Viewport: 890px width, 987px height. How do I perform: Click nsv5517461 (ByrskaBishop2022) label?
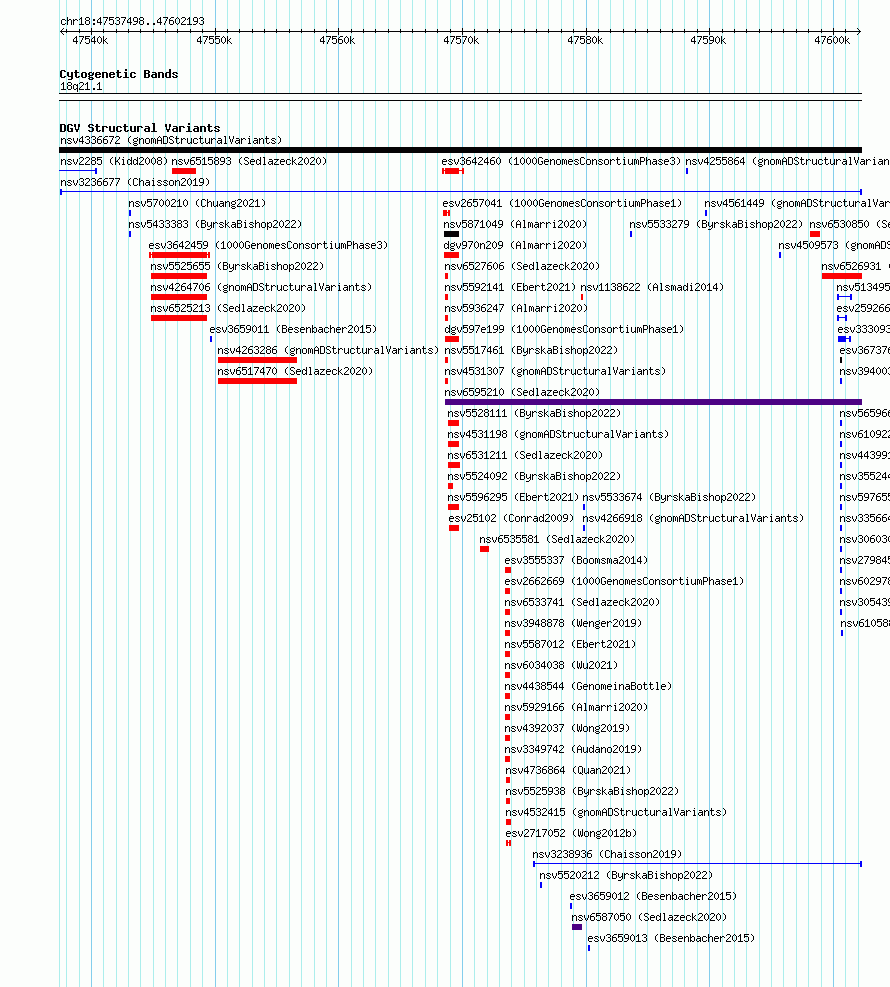coord(531,350)
